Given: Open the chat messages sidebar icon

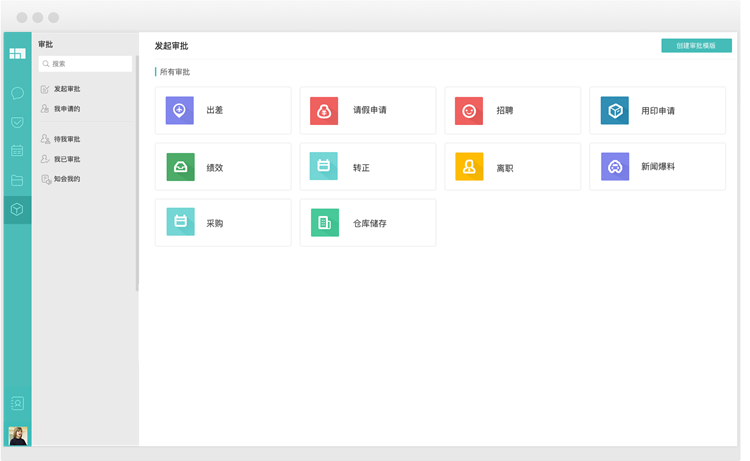Looking at the screenshot, I should click(17, 93).
